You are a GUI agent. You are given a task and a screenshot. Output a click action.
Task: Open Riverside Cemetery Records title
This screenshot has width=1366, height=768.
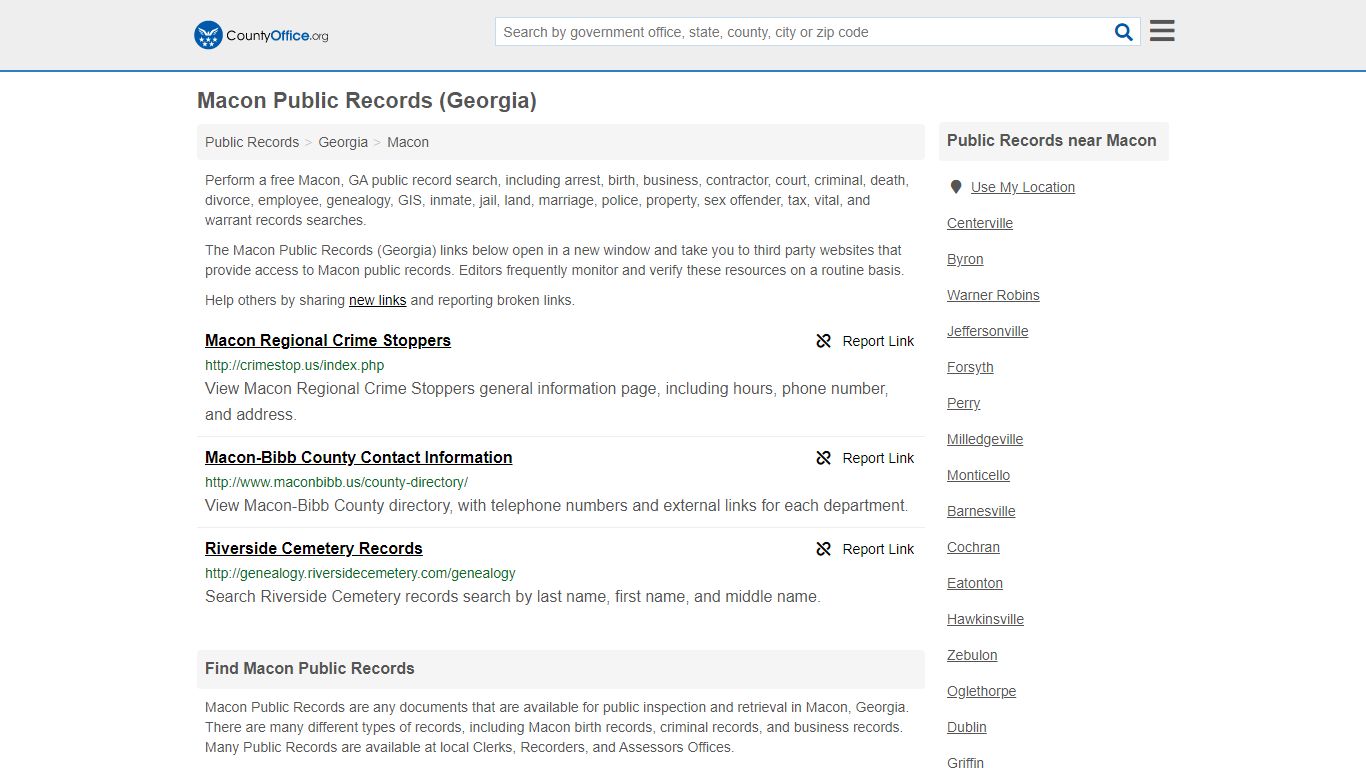pos(314,548)
